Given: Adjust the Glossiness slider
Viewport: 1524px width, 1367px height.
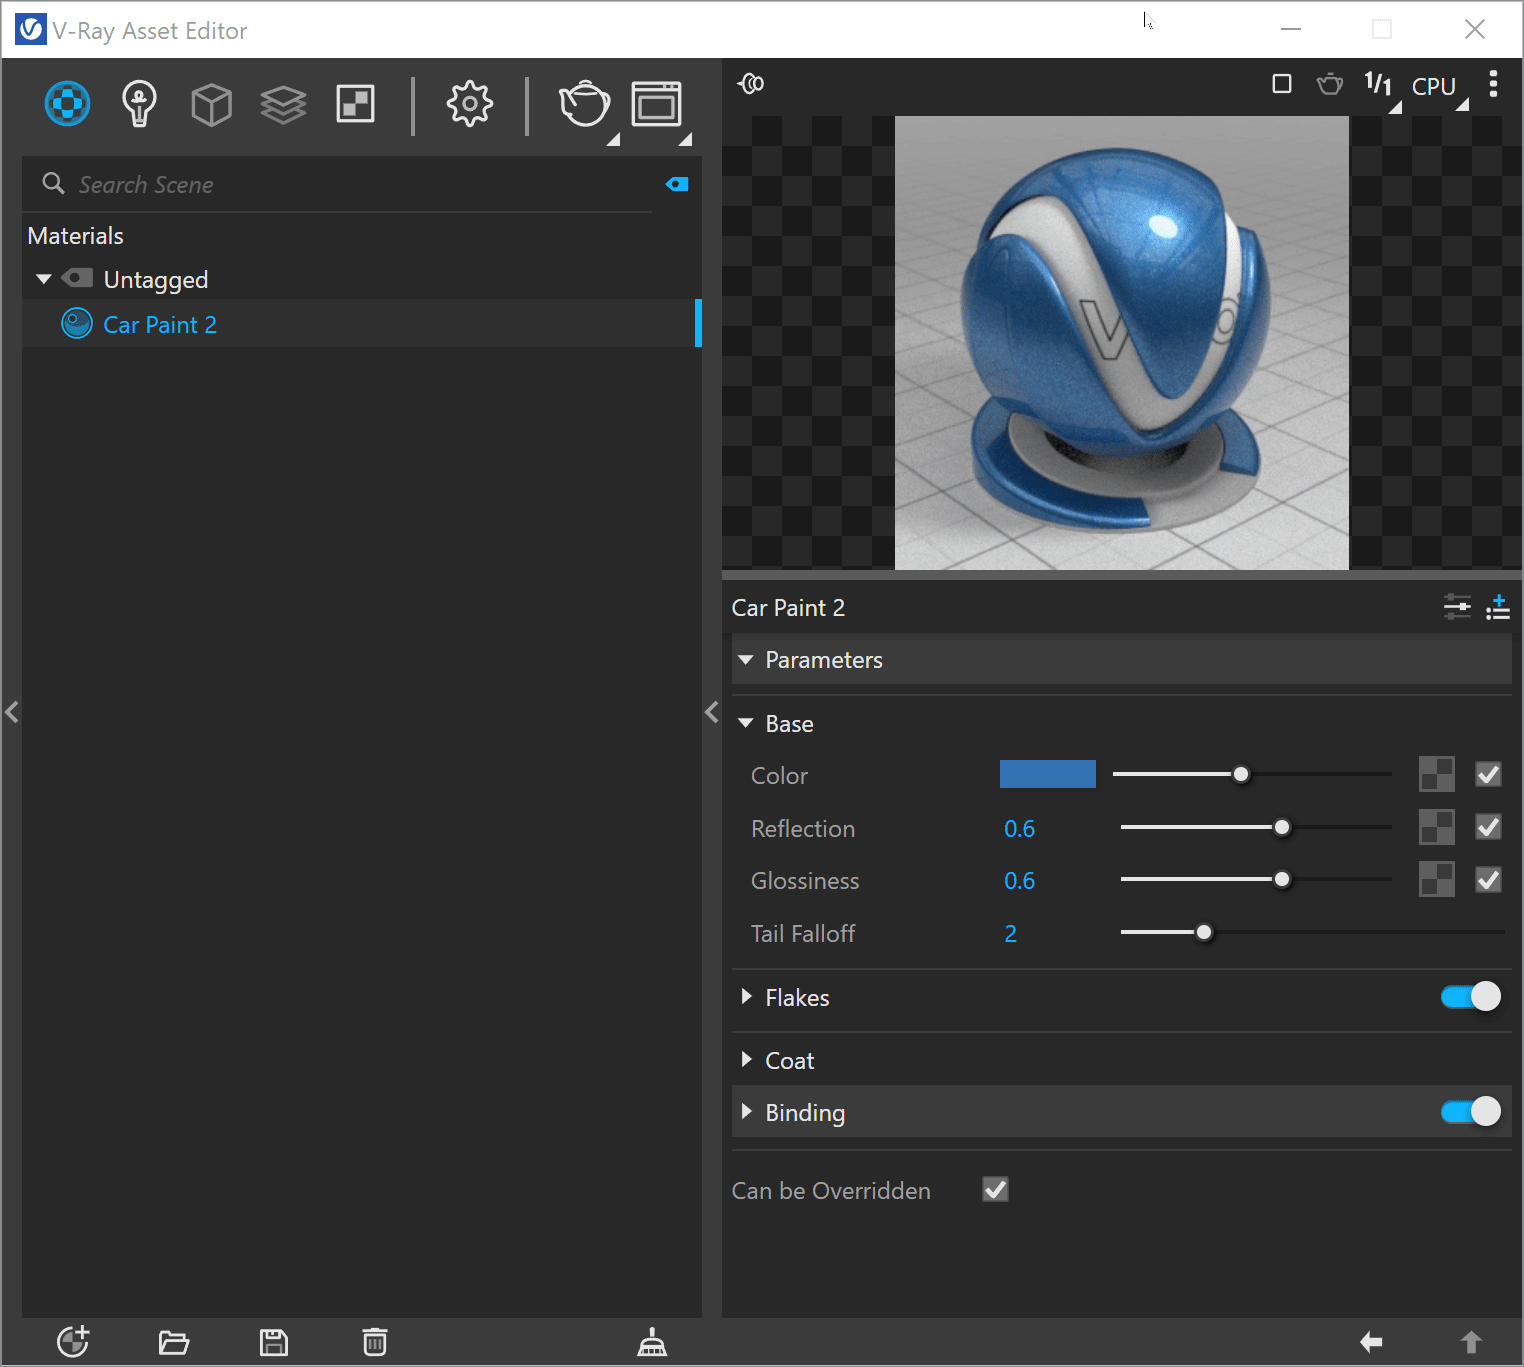Looking at the screenshot, I should (x=1256, y=879).
